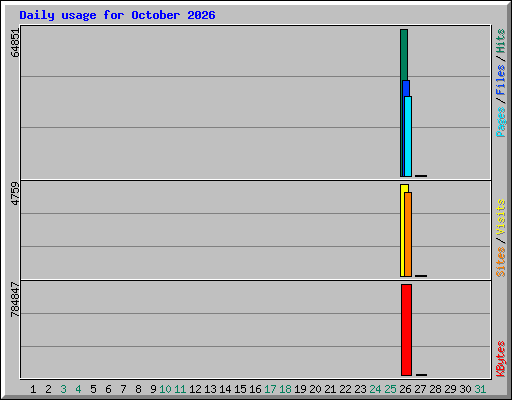Click weekend day 11 on the x-axis
The width and height of the screenshot is (512, 400).
pyautogui.click(x=180, y=389)
